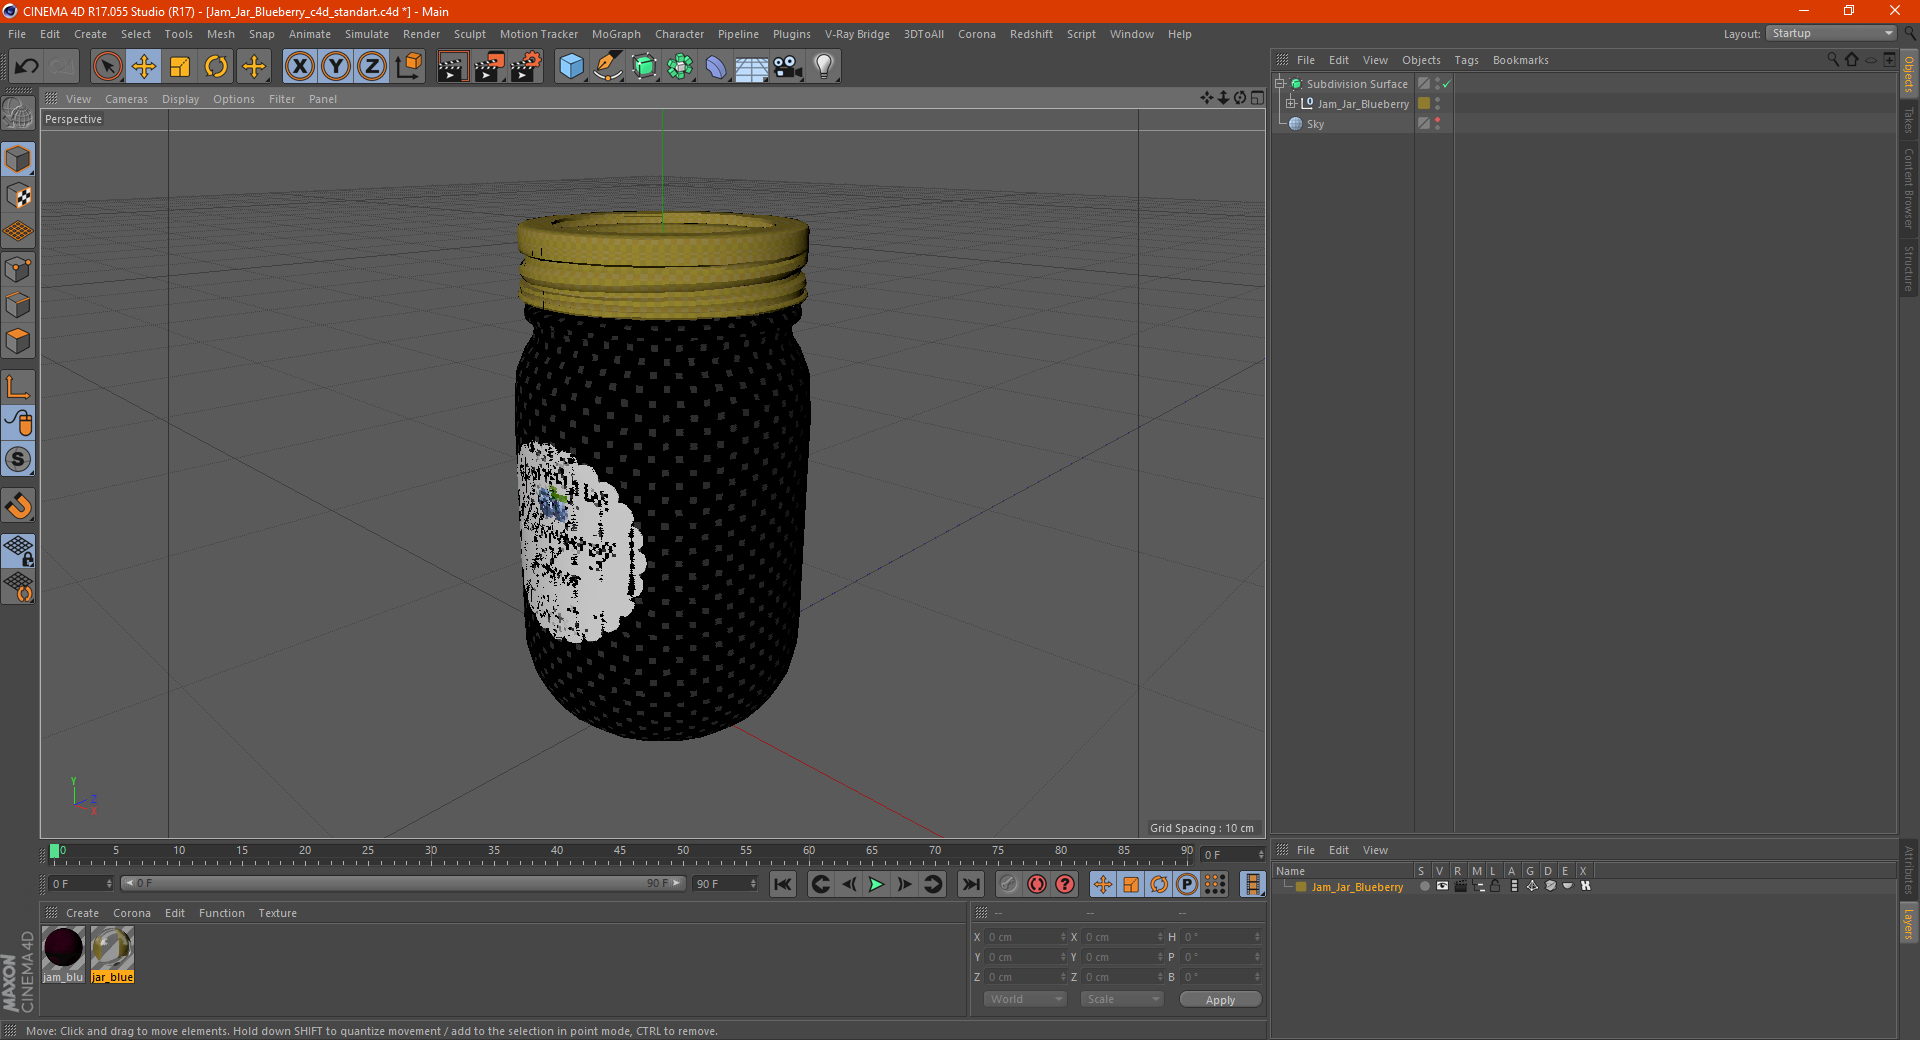Toggle Jam_Jar_Blueberry visibility dots

[x=1438, y=103]
